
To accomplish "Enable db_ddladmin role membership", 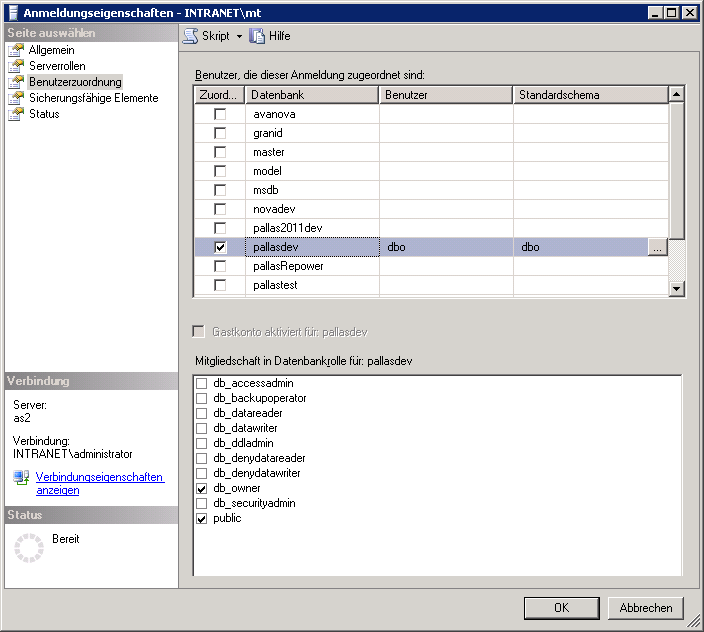I will click(202, 443).
